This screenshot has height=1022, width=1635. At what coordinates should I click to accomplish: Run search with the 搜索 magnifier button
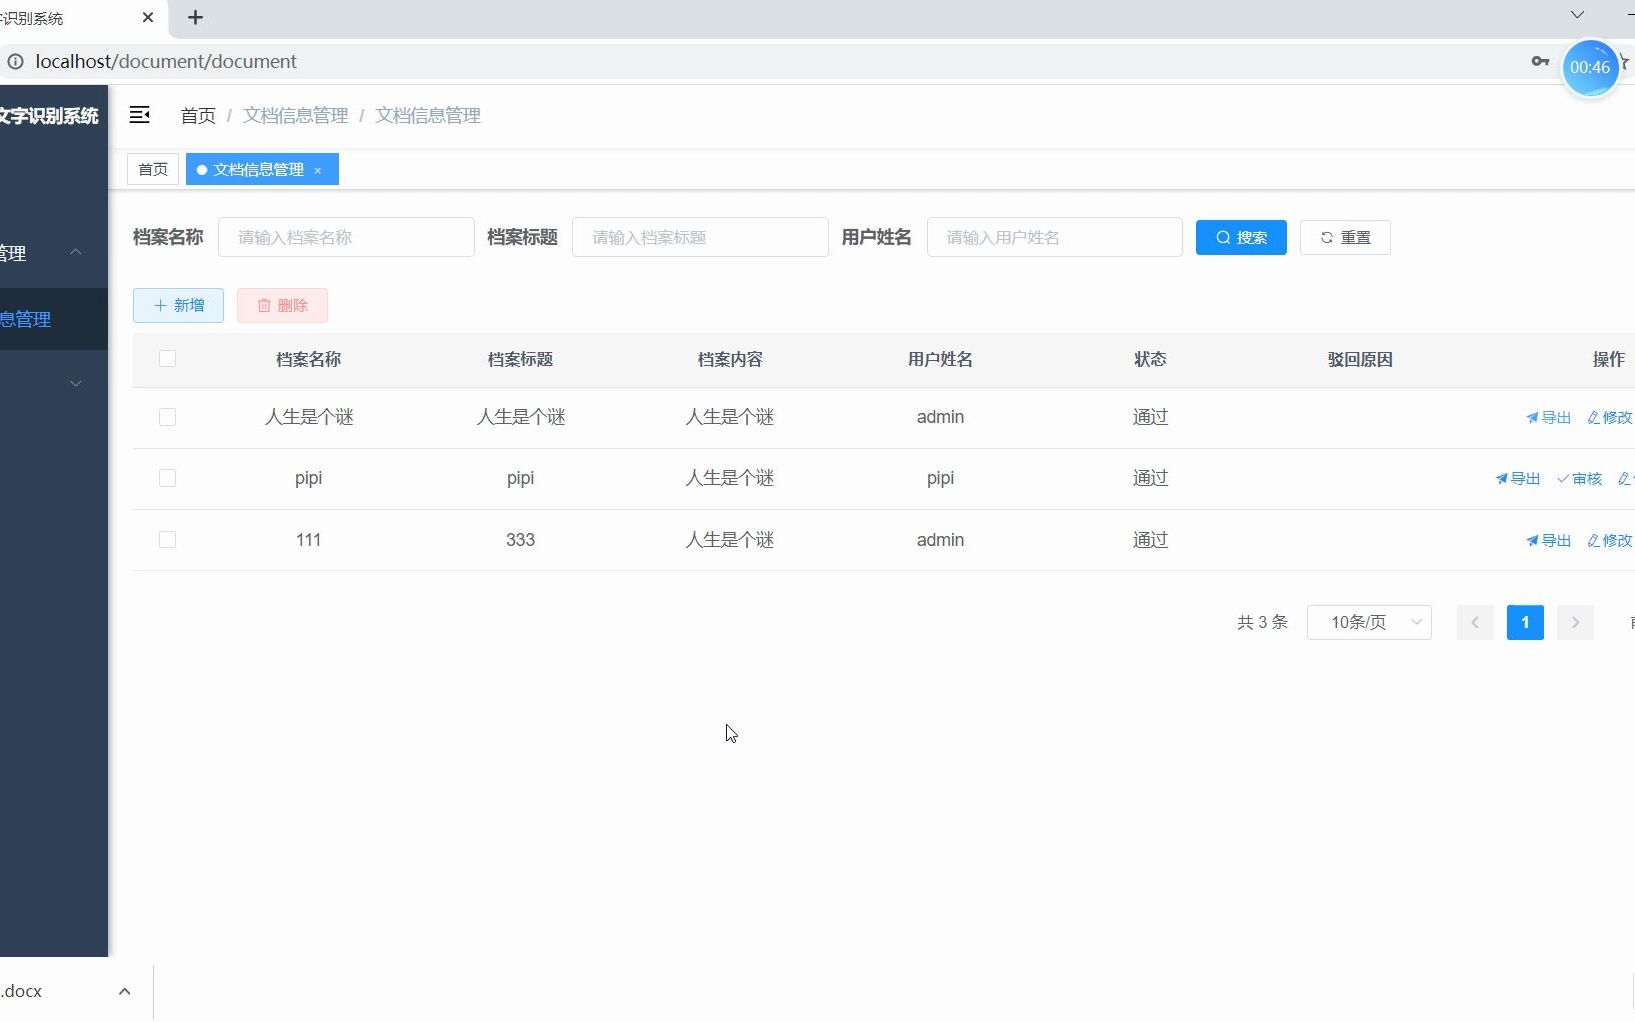point(1241,237)
